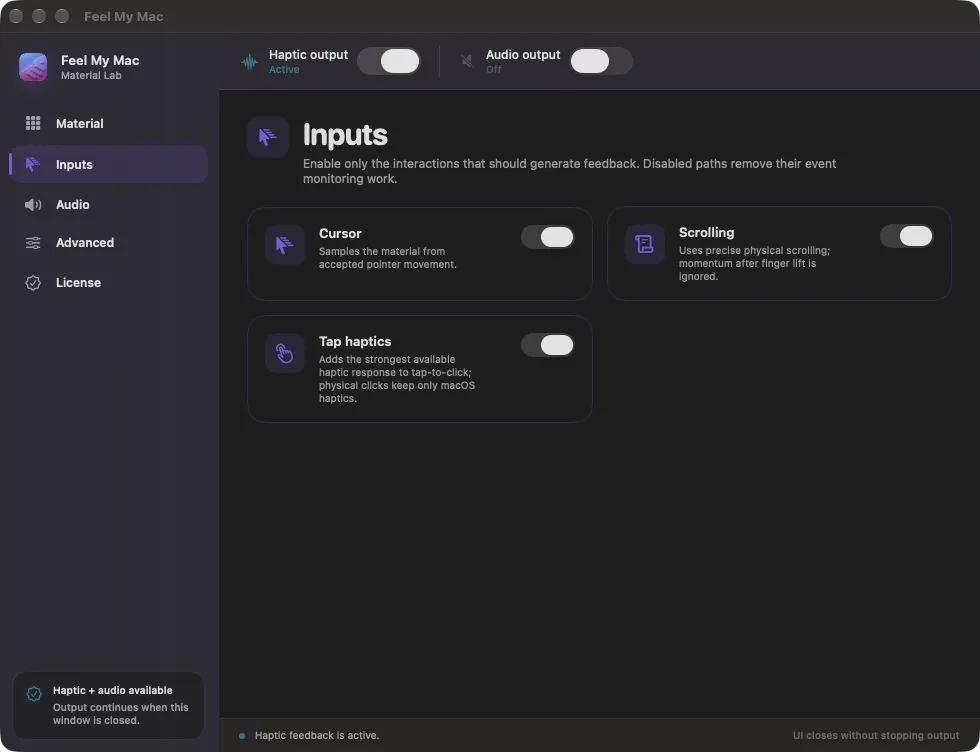This screenshot has width=980, height=752.
Task: Close the Feel My Mac window
Action: coord(16,16)
